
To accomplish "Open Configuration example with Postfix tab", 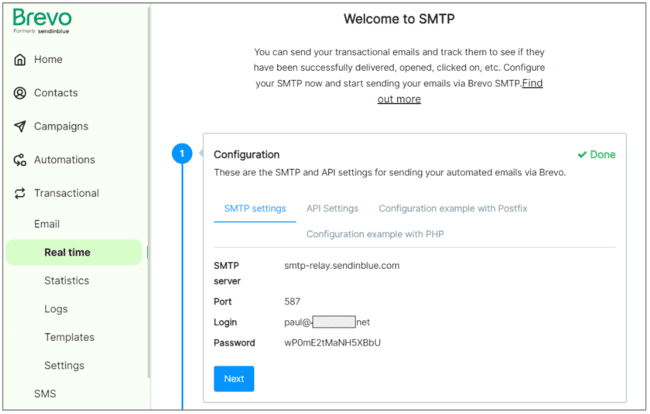I will [x=453, y=209].
